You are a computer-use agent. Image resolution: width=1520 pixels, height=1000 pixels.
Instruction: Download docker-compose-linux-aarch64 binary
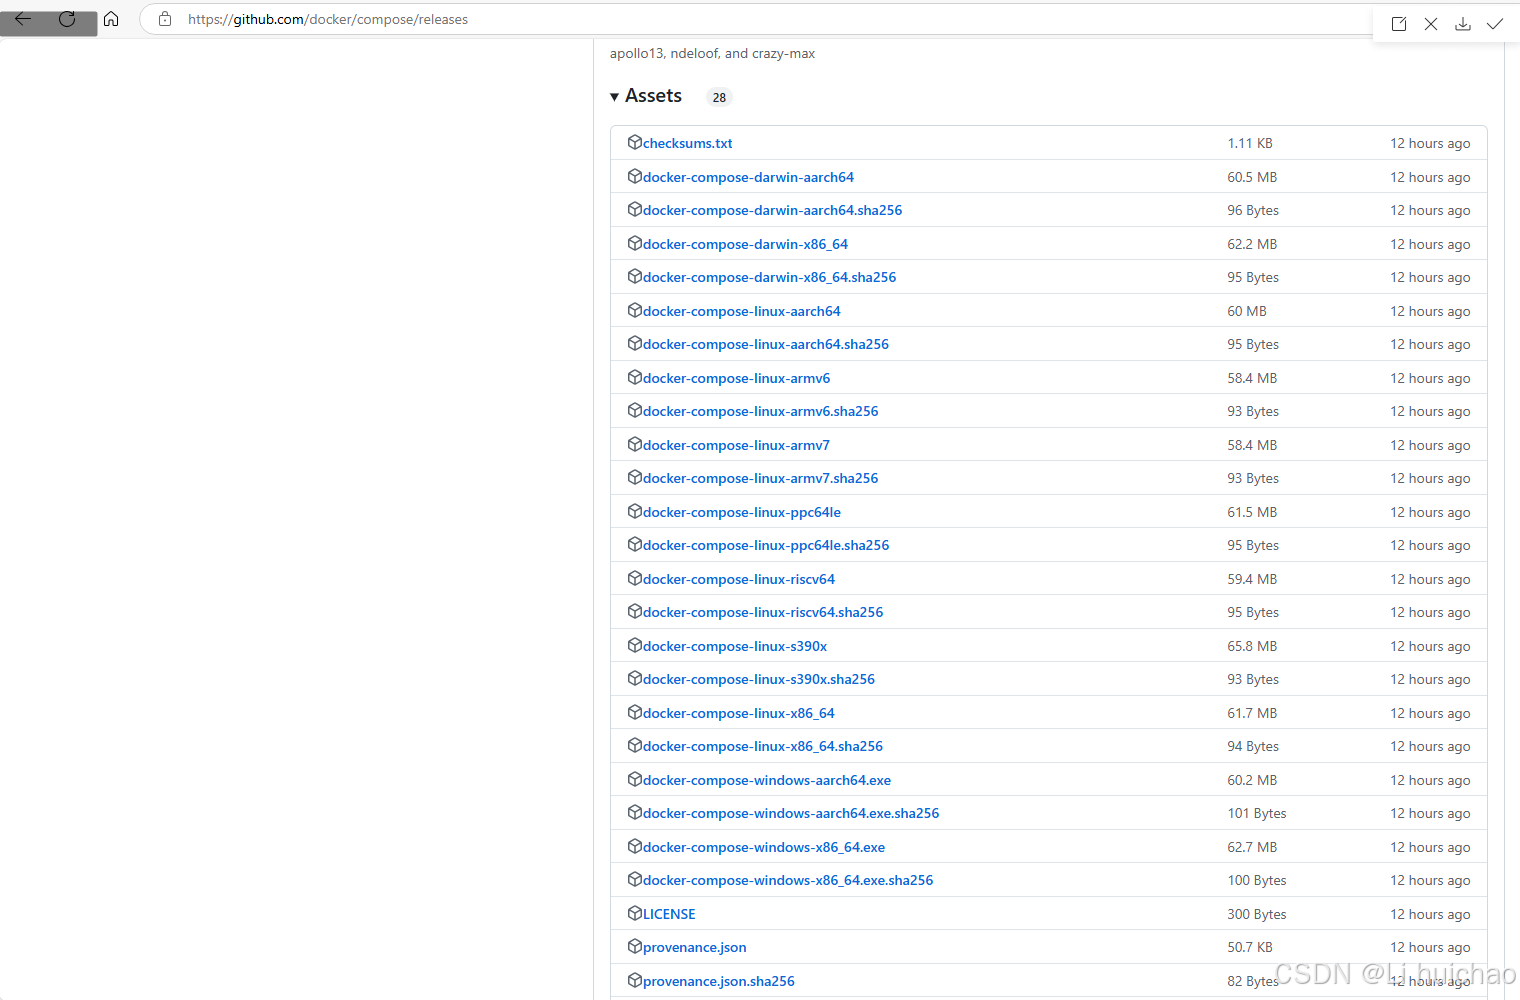pos(741,311)
